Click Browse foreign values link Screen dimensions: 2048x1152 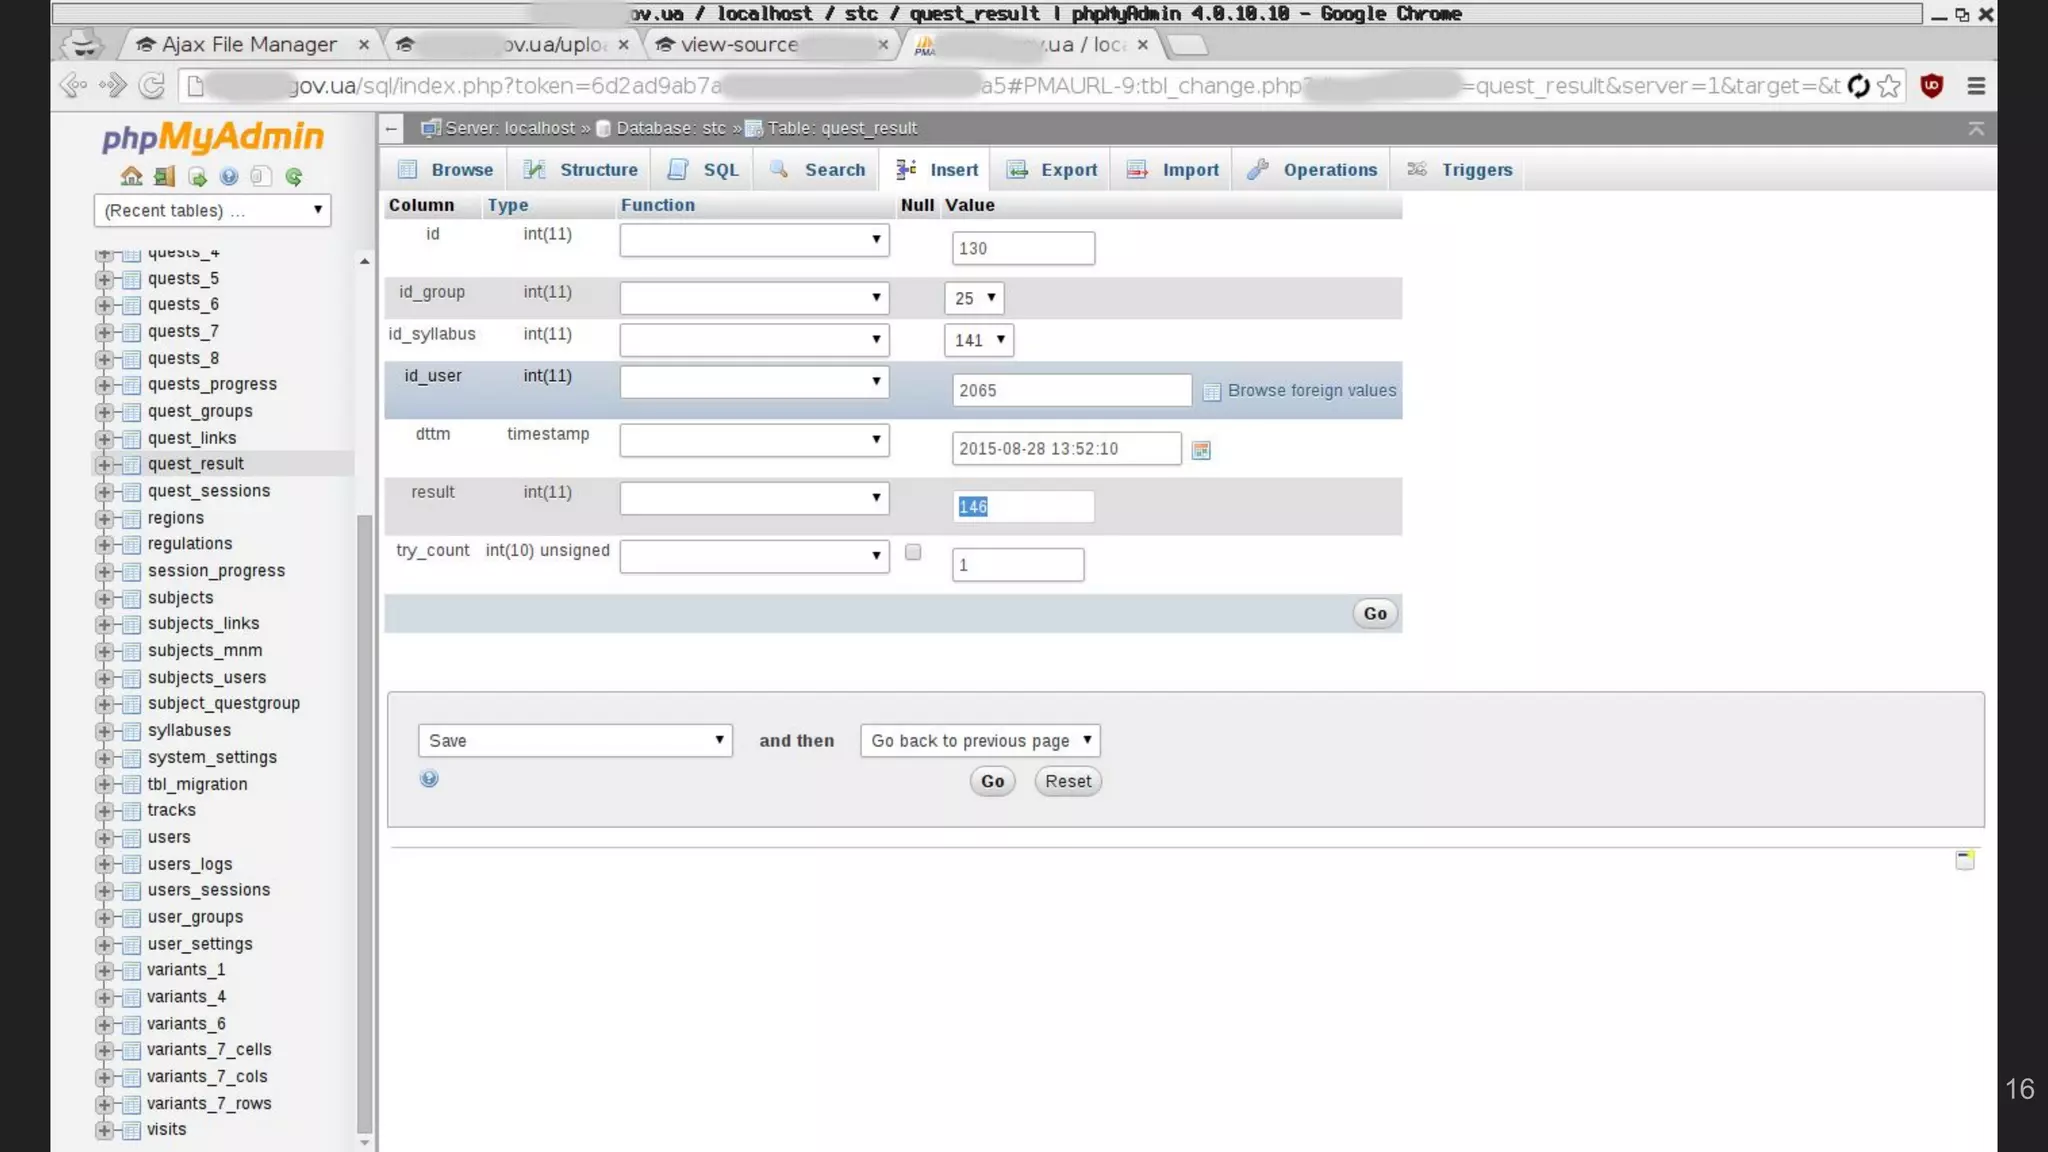[1311, 391]
